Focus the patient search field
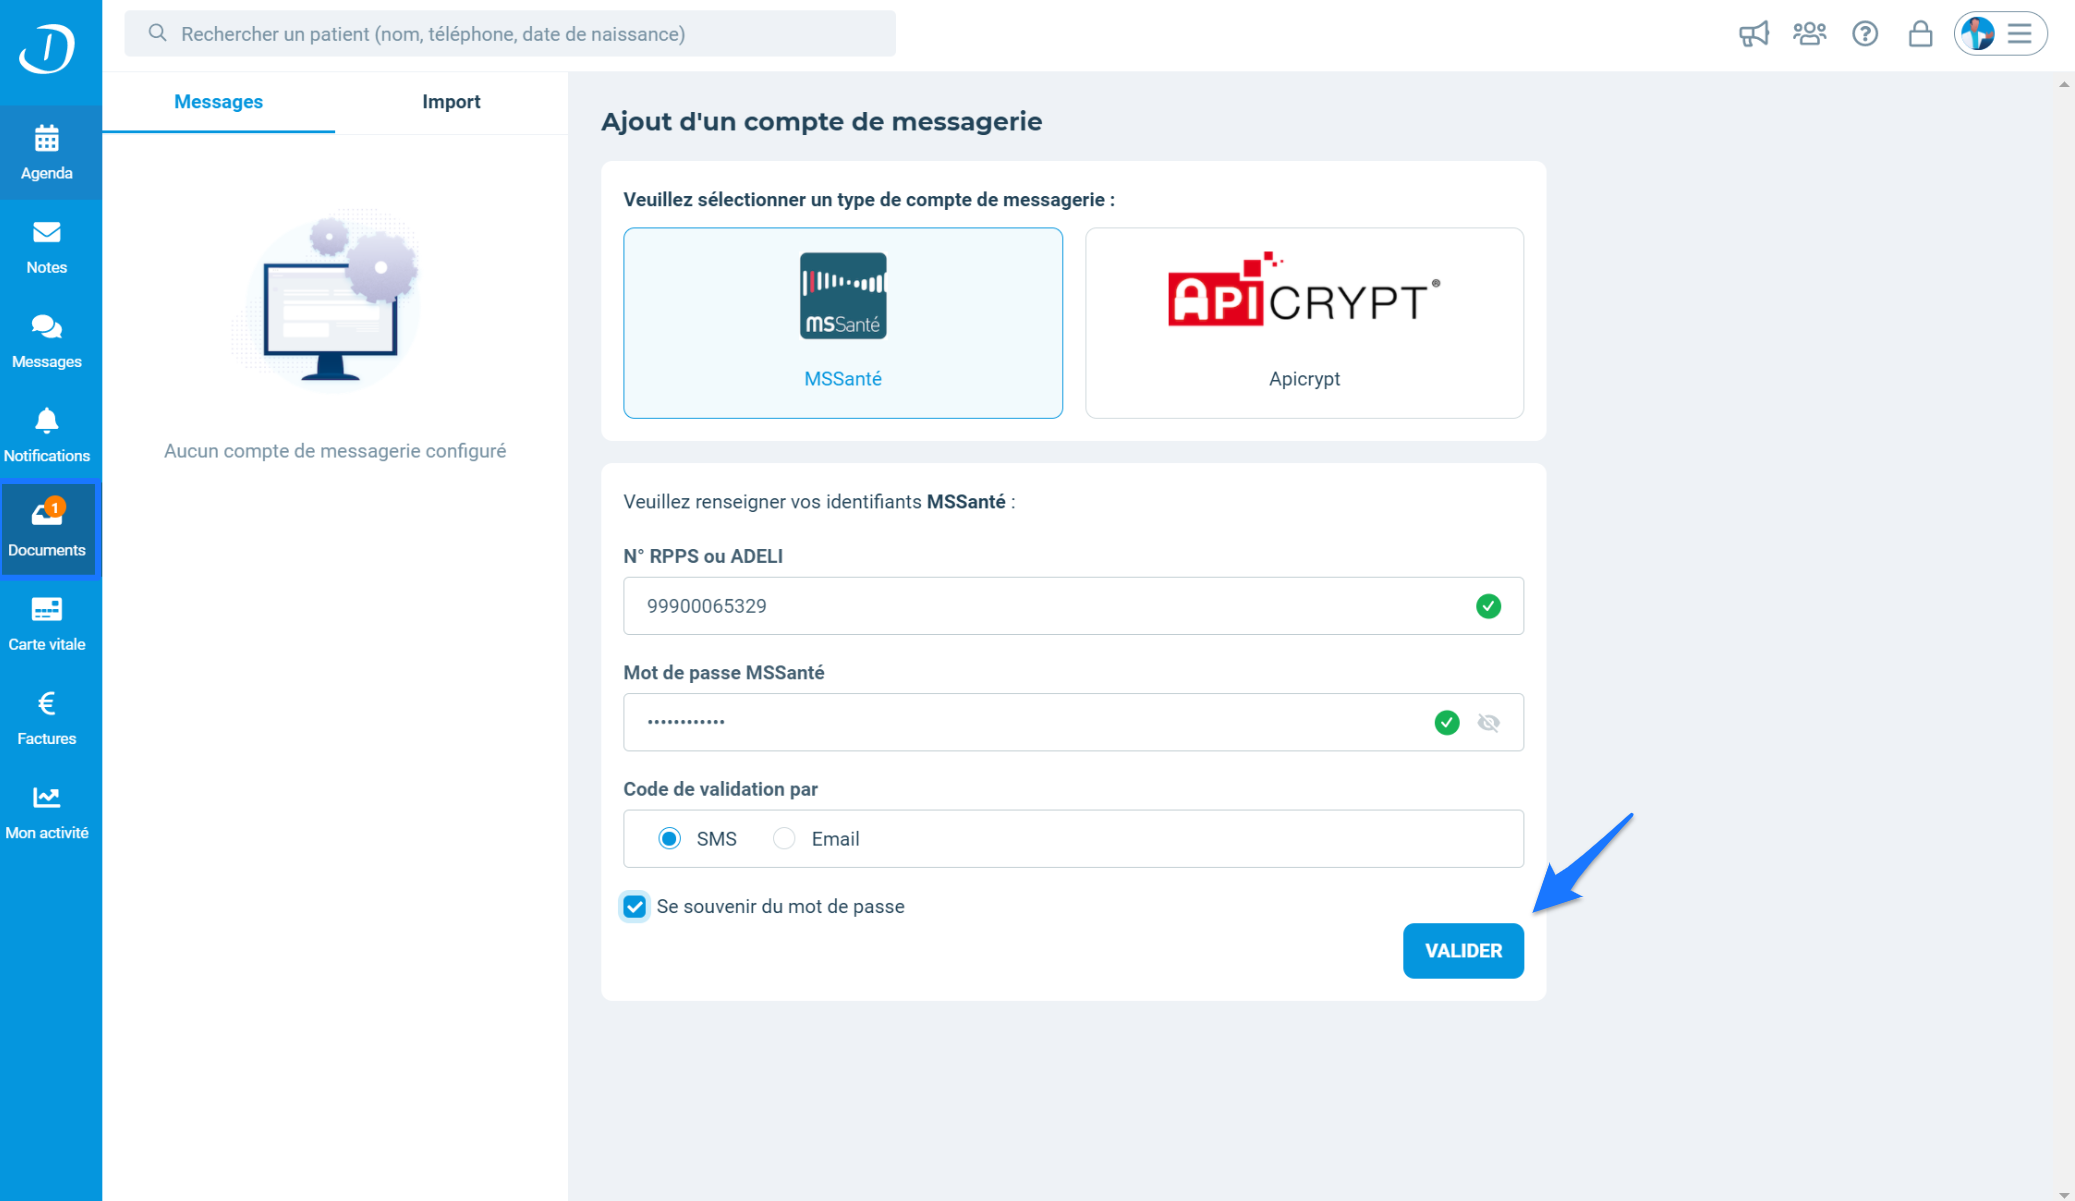The height and width of the screenshot is (1201, 2075). click(x=510, y=34)
